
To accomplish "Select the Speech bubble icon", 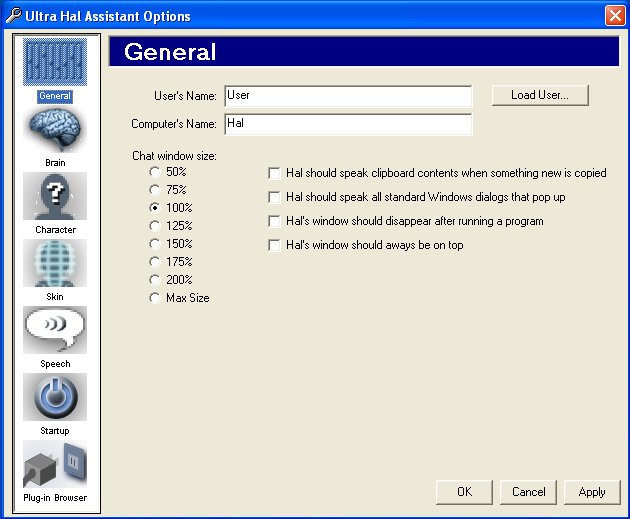I will click(55, 330).
